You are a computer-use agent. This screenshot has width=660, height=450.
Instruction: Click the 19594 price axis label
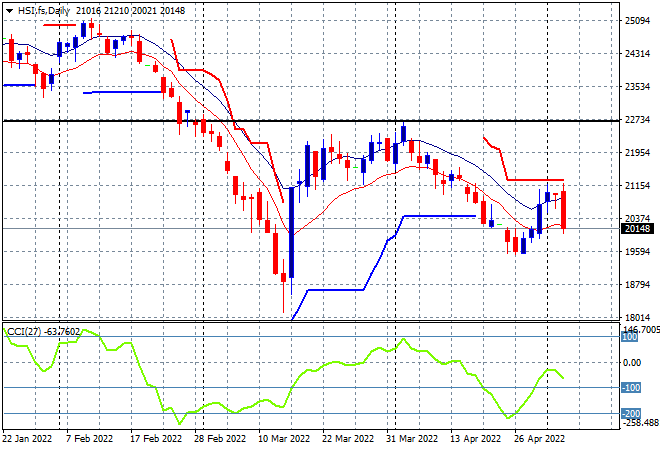(637, 251)
